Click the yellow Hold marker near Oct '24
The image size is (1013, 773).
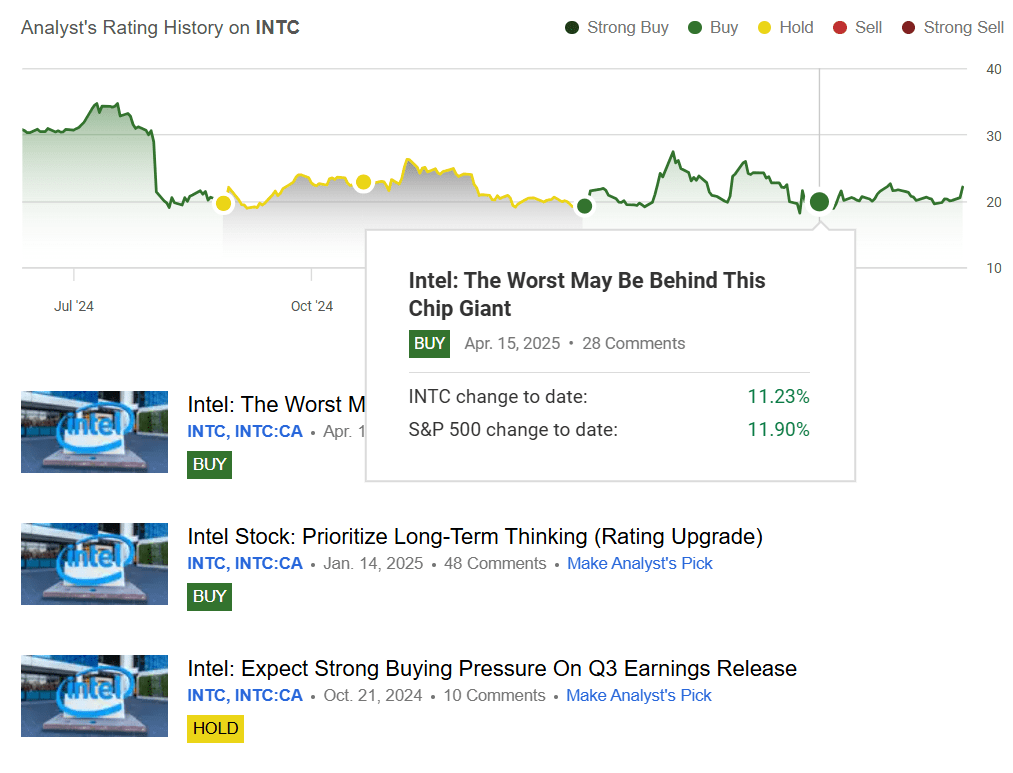click(x=362, y=183)
